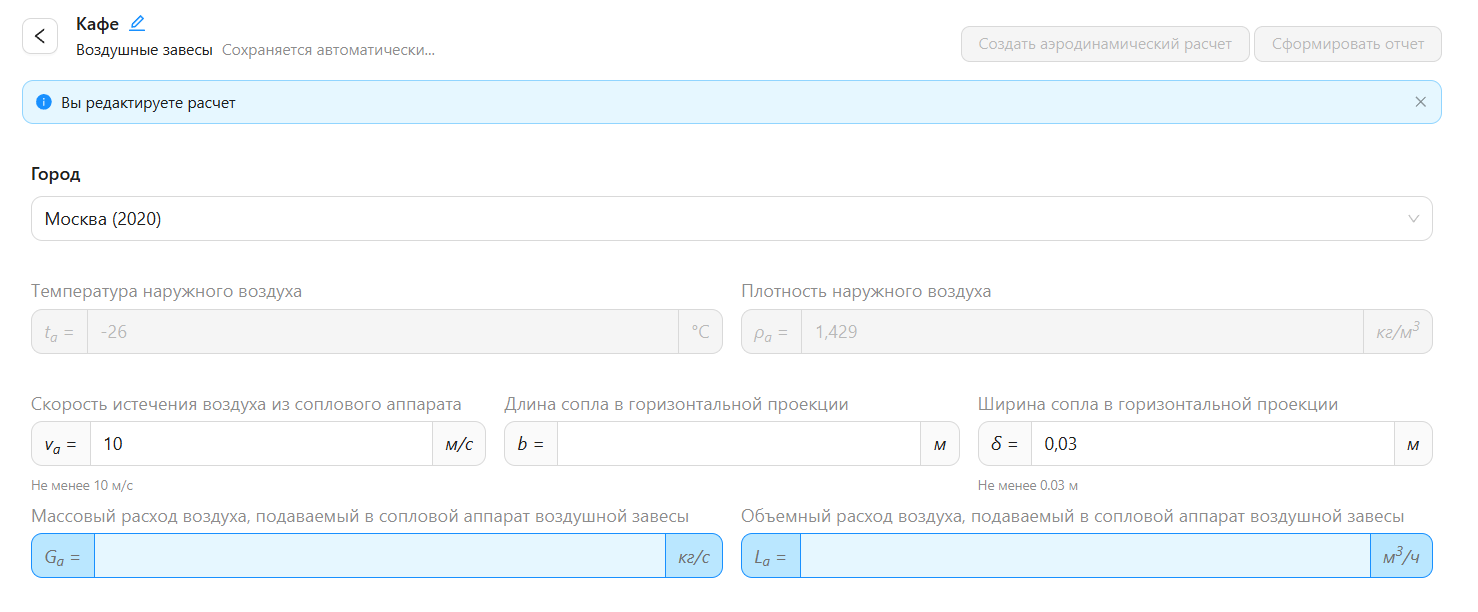The height and width of the screenshot is (612, 1478).
Task: Click 'Сформировать отчет' button
Action: [x=1347, y=44]
